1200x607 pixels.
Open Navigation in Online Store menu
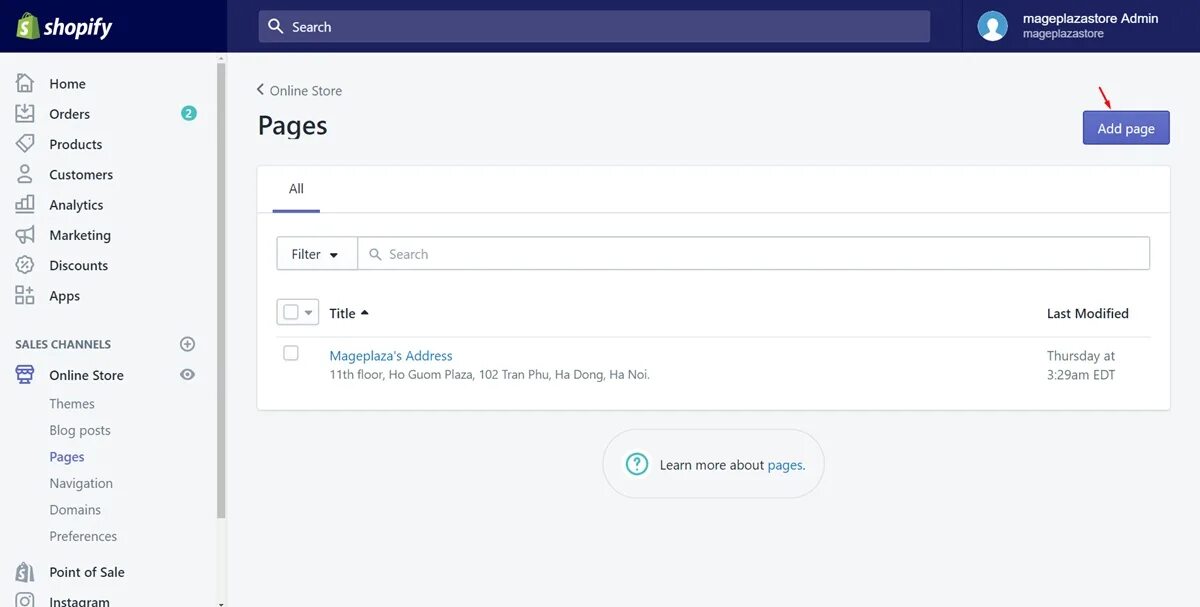[81, 483]
